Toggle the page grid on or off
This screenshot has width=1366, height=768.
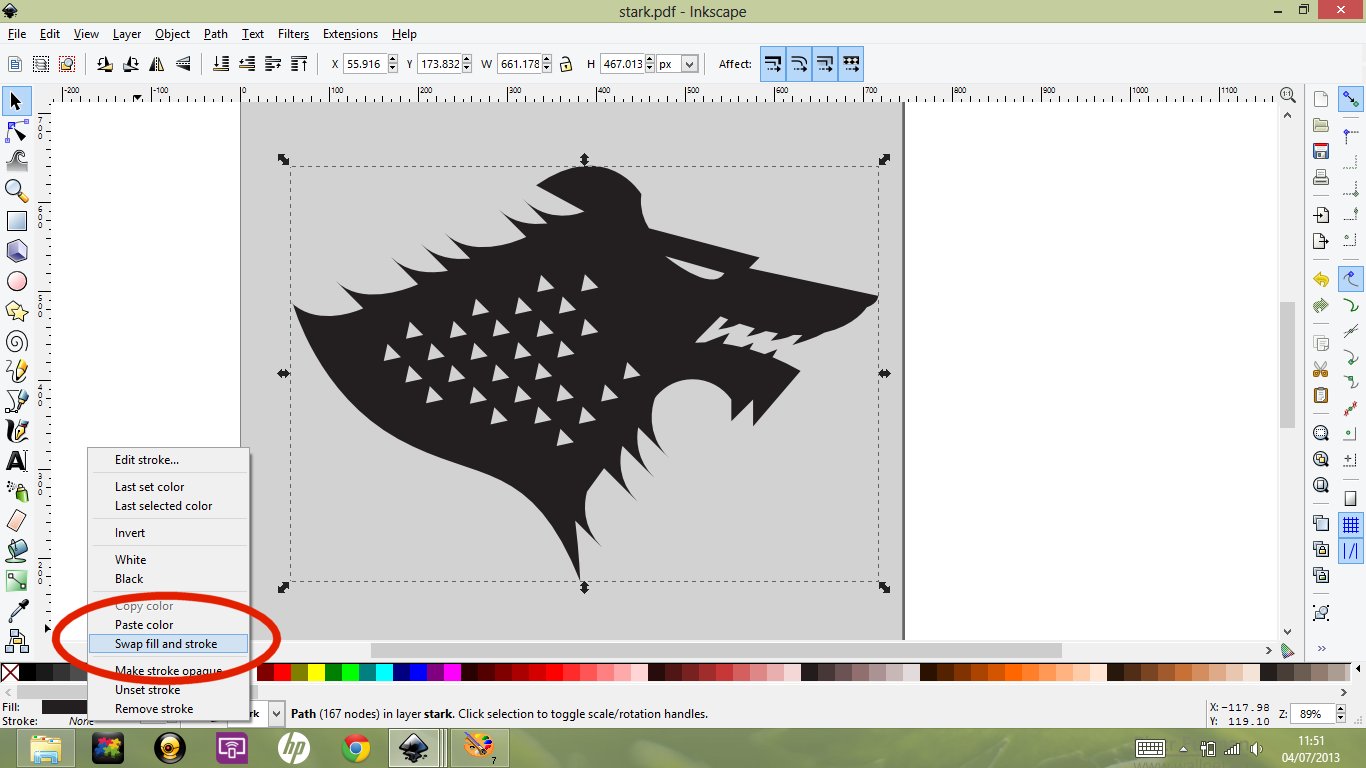[x=1350, y=524]
